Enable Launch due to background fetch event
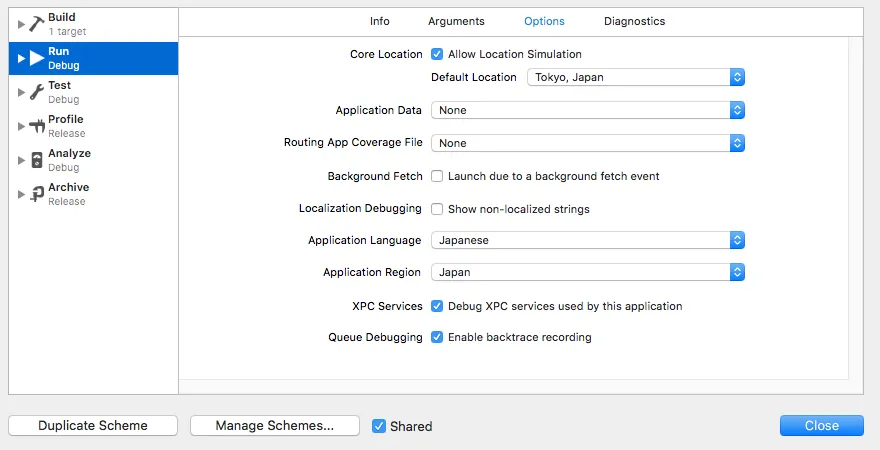 437,176
